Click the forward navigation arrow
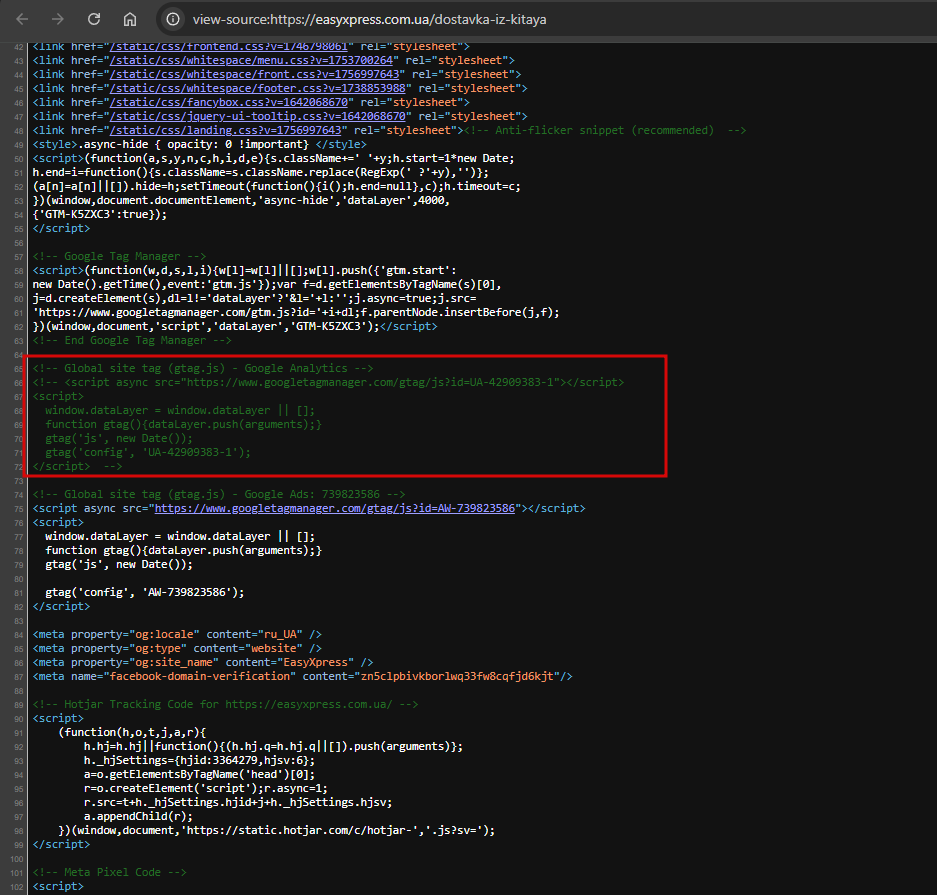This screenshot has height=895, width=937. tap(57, 19)
